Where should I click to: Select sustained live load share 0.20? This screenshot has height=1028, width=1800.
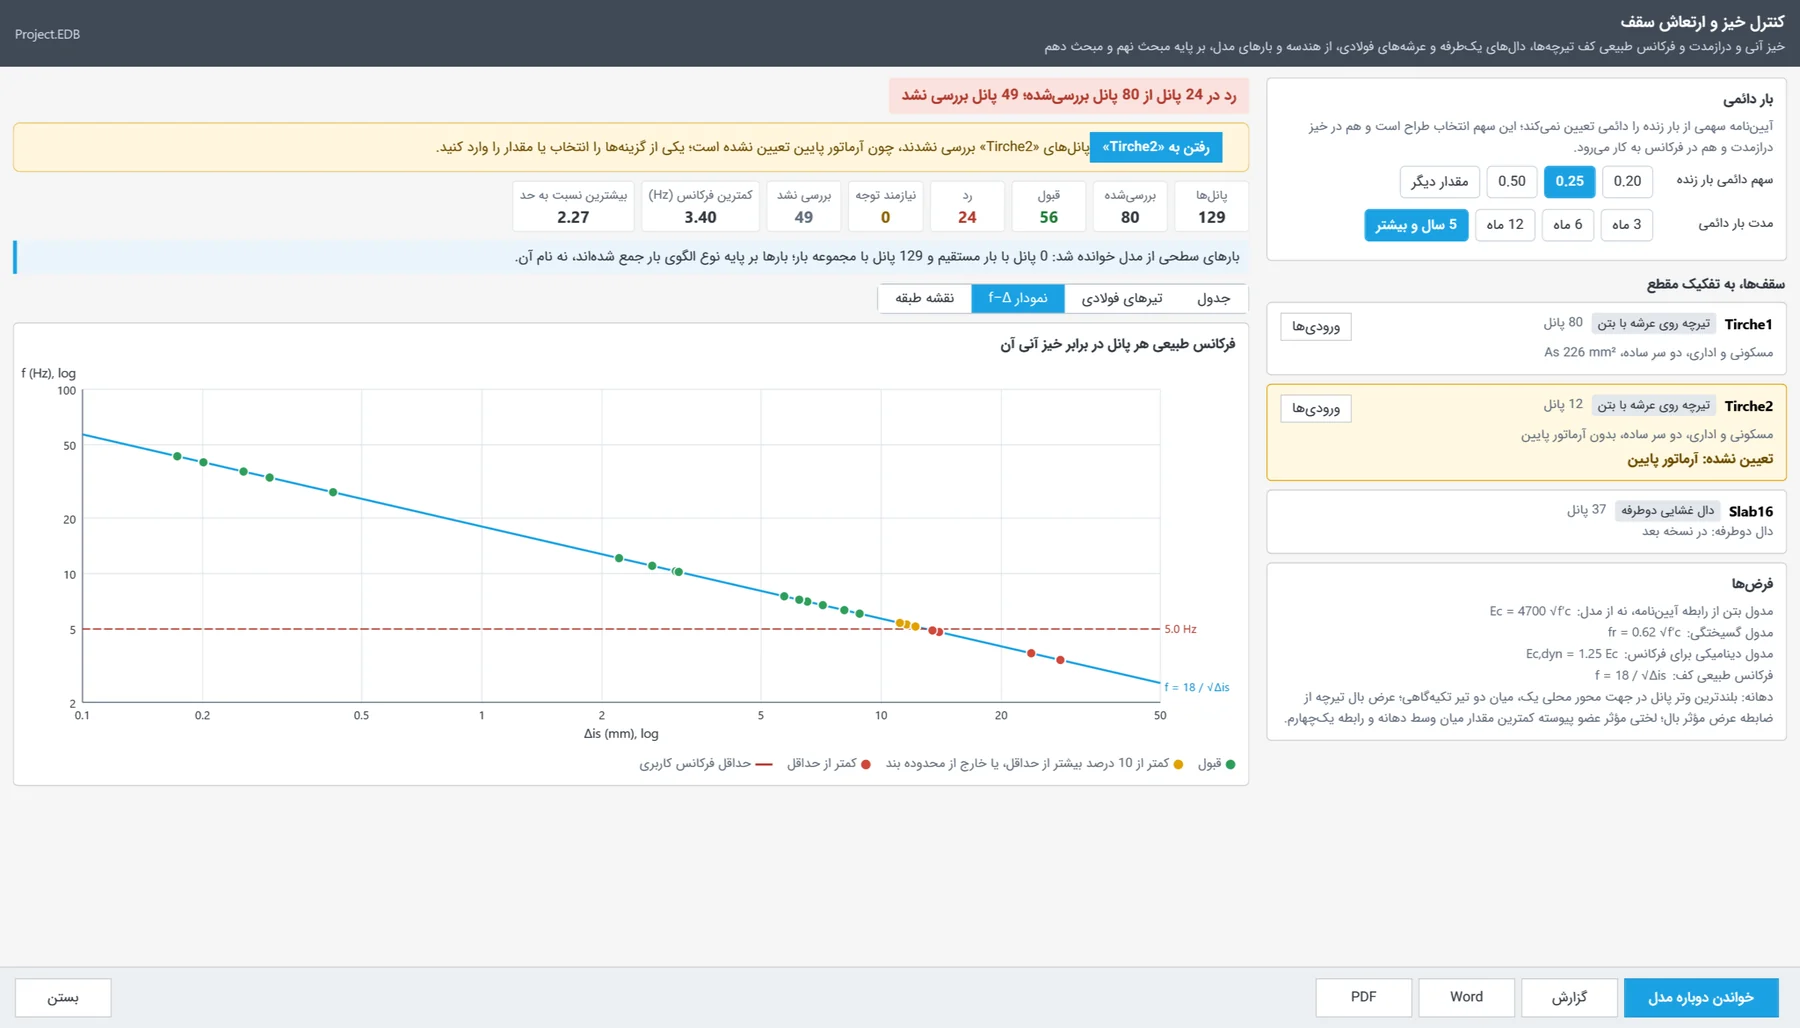click(1627, 181)
